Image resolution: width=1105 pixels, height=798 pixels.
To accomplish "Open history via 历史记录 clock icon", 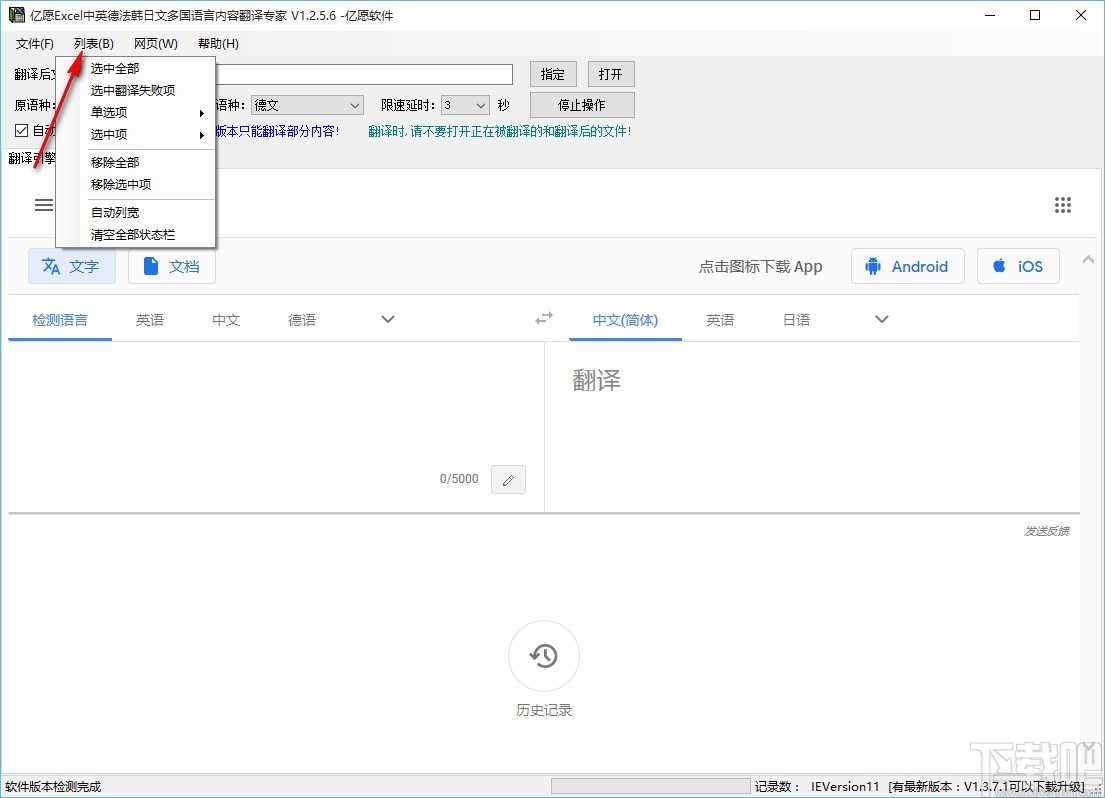I will (x=543, y=656).
